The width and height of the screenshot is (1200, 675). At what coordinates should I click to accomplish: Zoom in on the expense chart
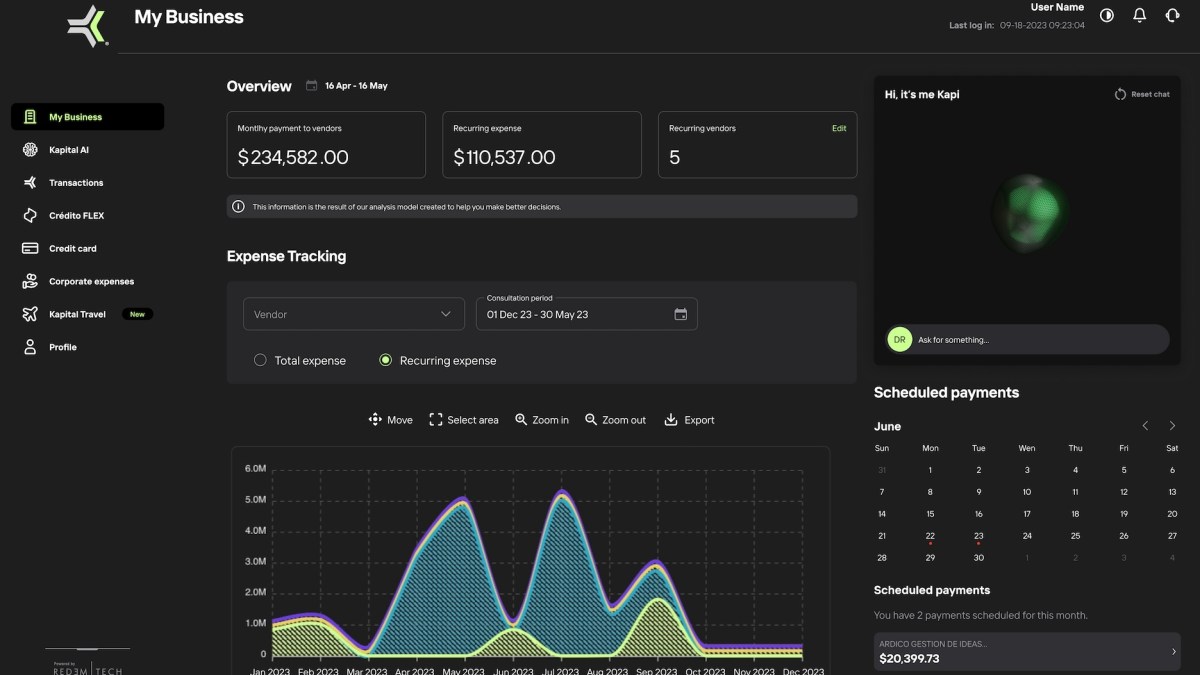click(541, 420)
